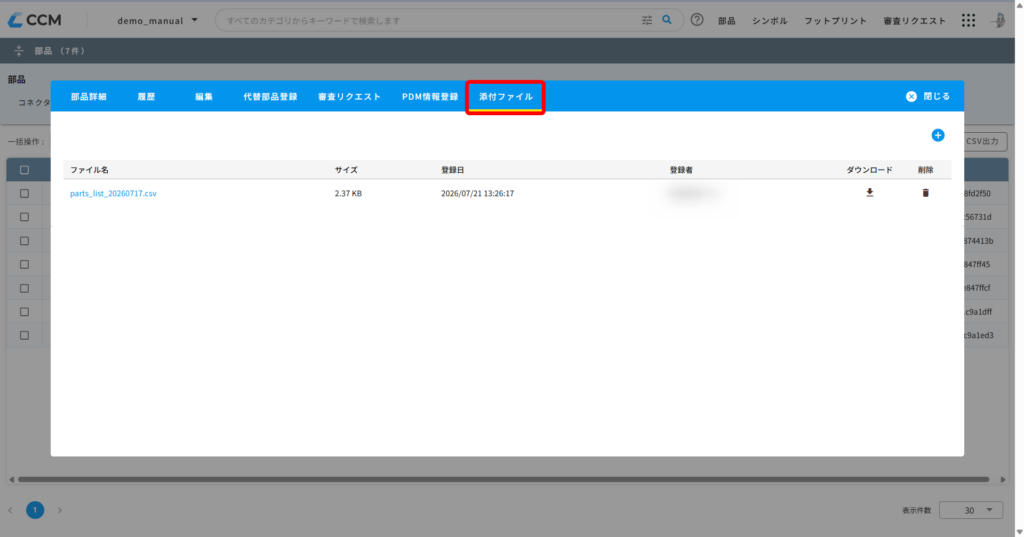Switch to the 代替部品登録 tab
This screenshot has height=537, width=1024.
pos(270,97)
